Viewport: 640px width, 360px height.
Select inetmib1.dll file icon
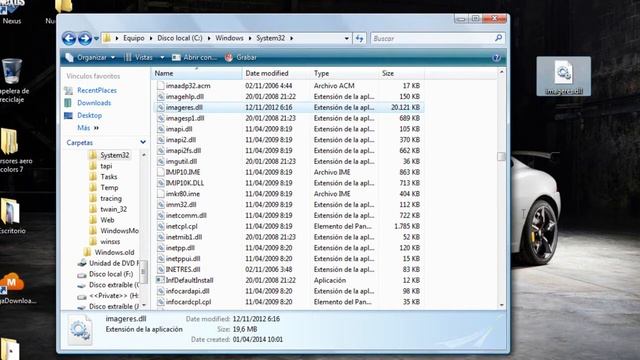pyautogui.click(x=160, y=237)
